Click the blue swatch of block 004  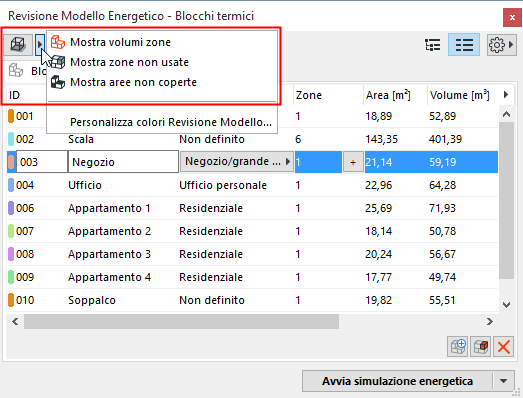pyautogui.click(x=11, y=185)
